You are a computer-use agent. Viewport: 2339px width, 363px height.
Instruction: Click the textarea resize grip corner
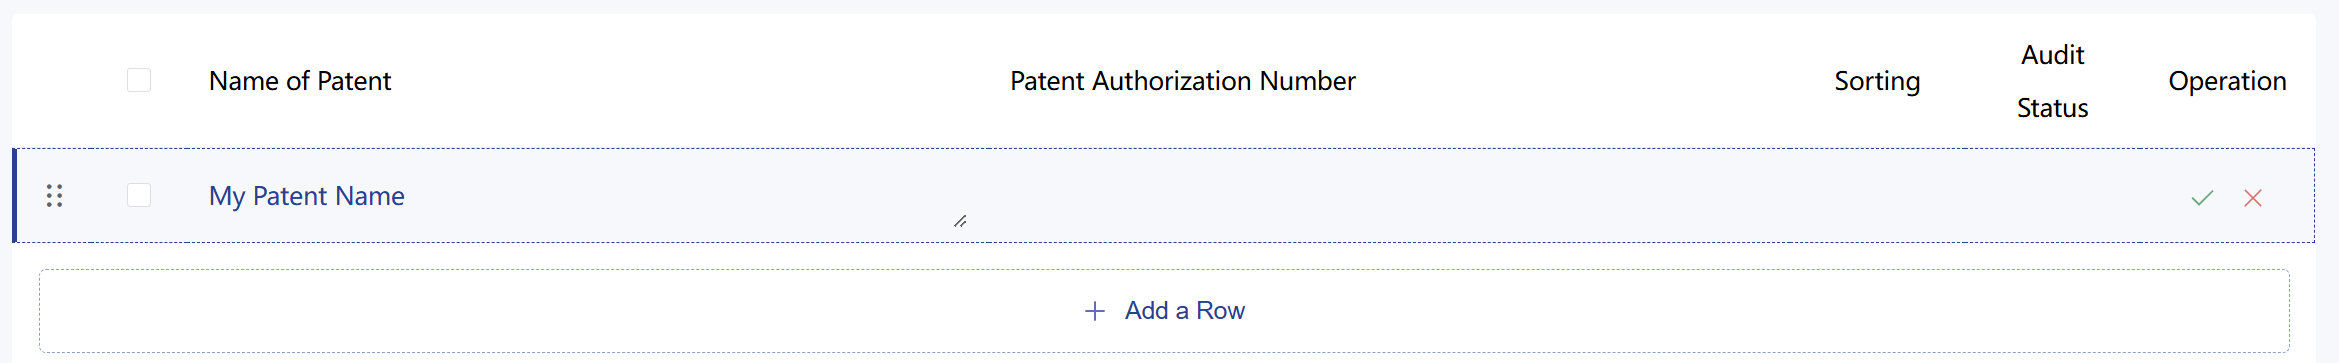click(960, 221)
